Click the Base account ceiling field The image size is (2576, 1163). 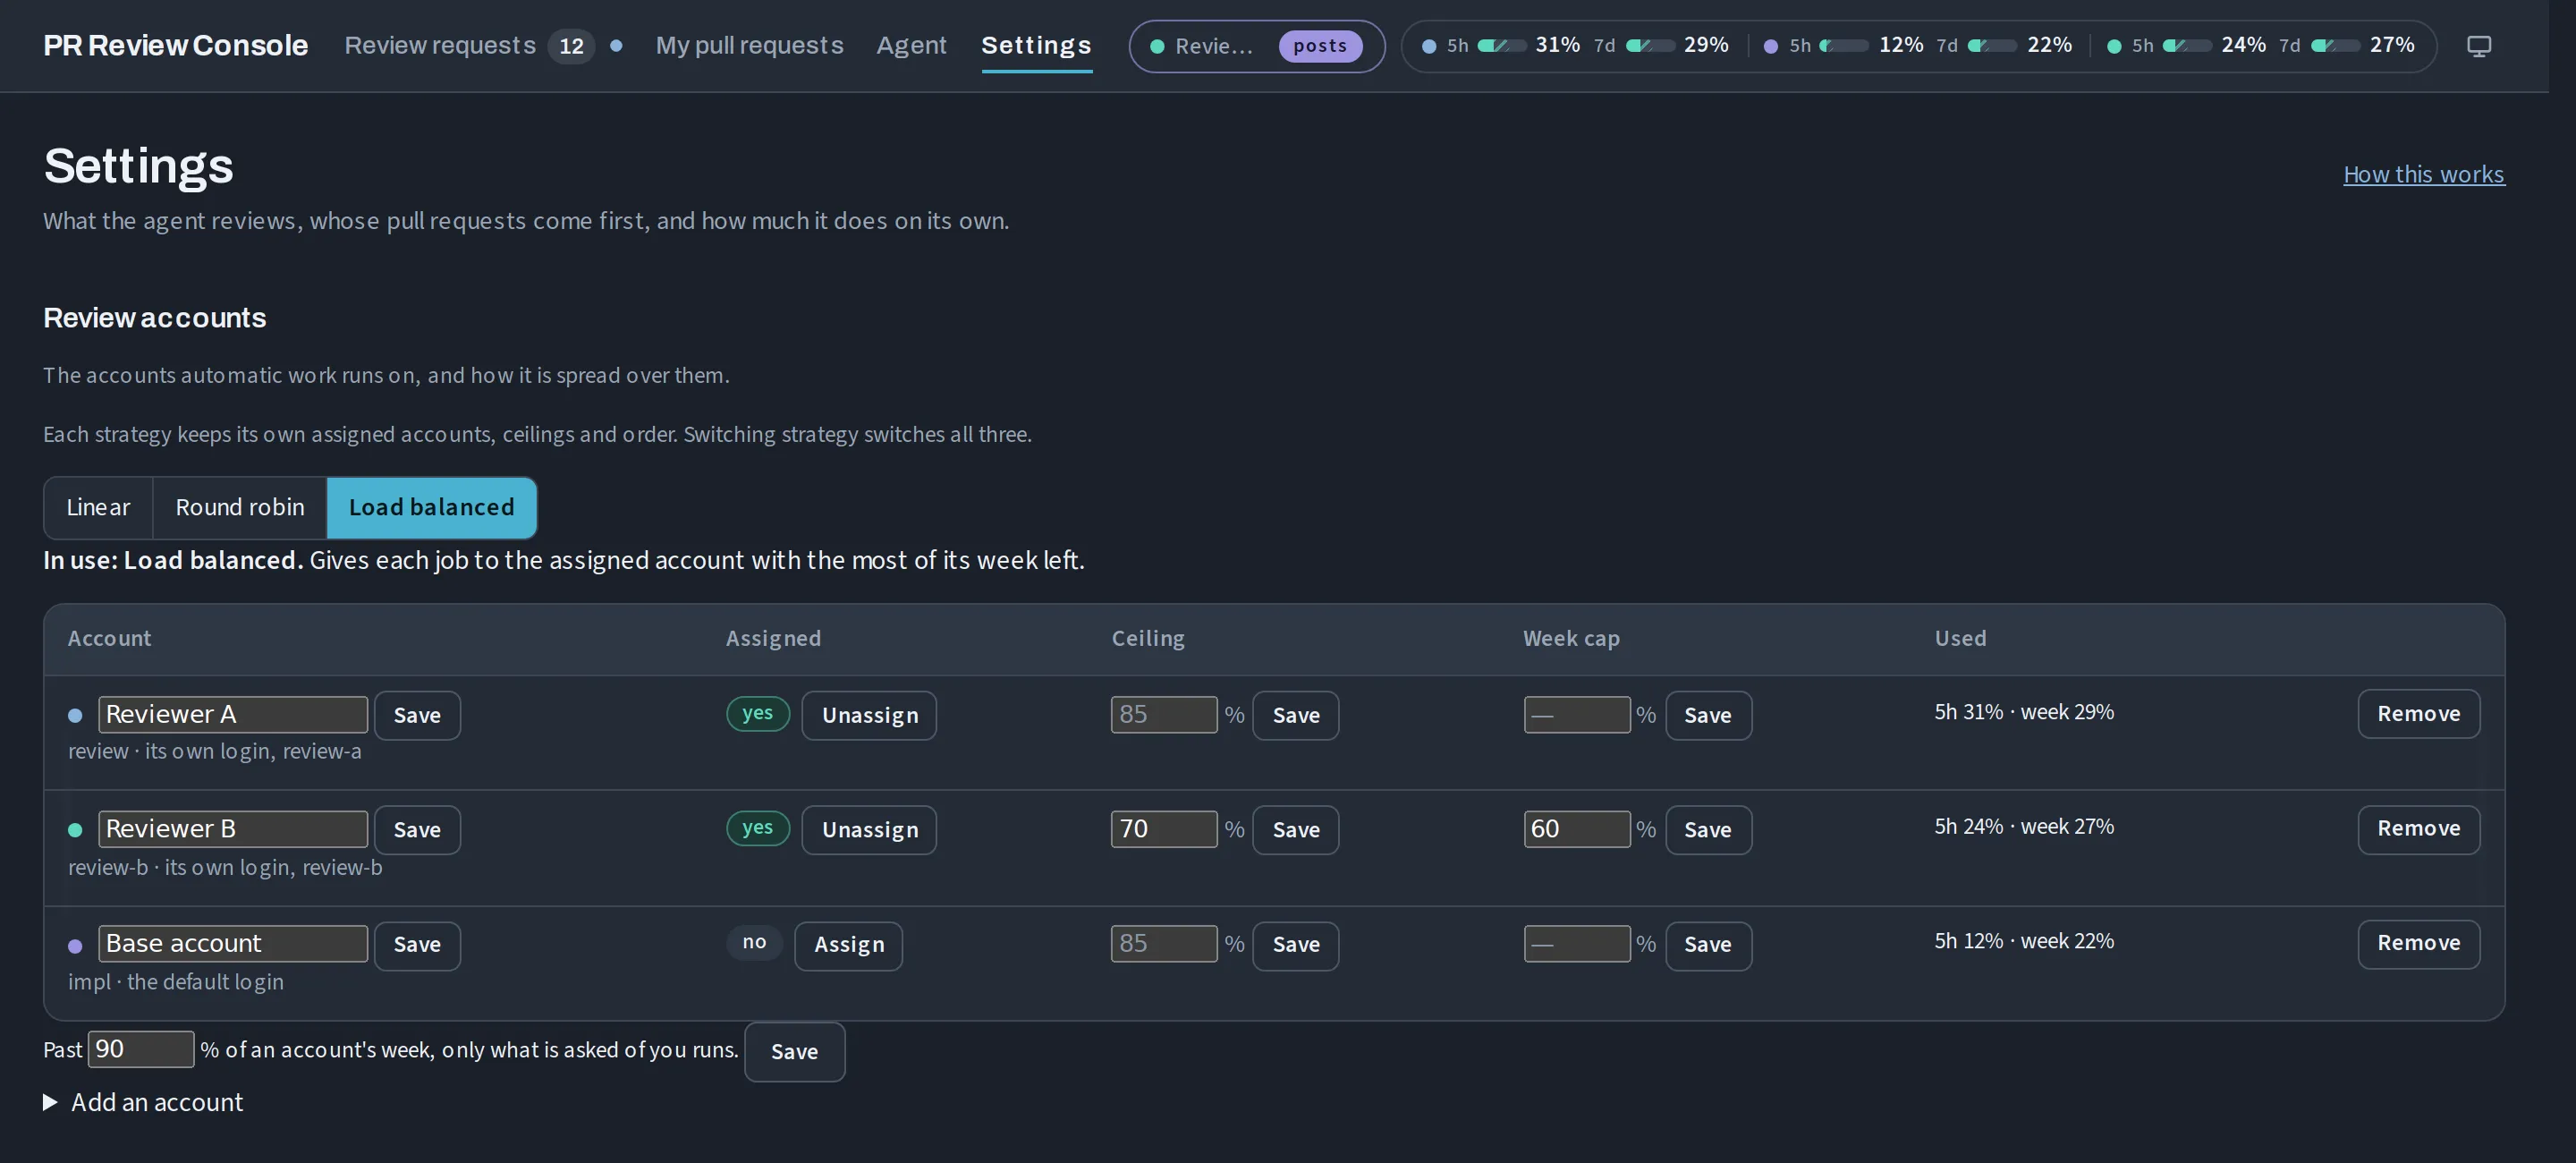coord(1164,944)
